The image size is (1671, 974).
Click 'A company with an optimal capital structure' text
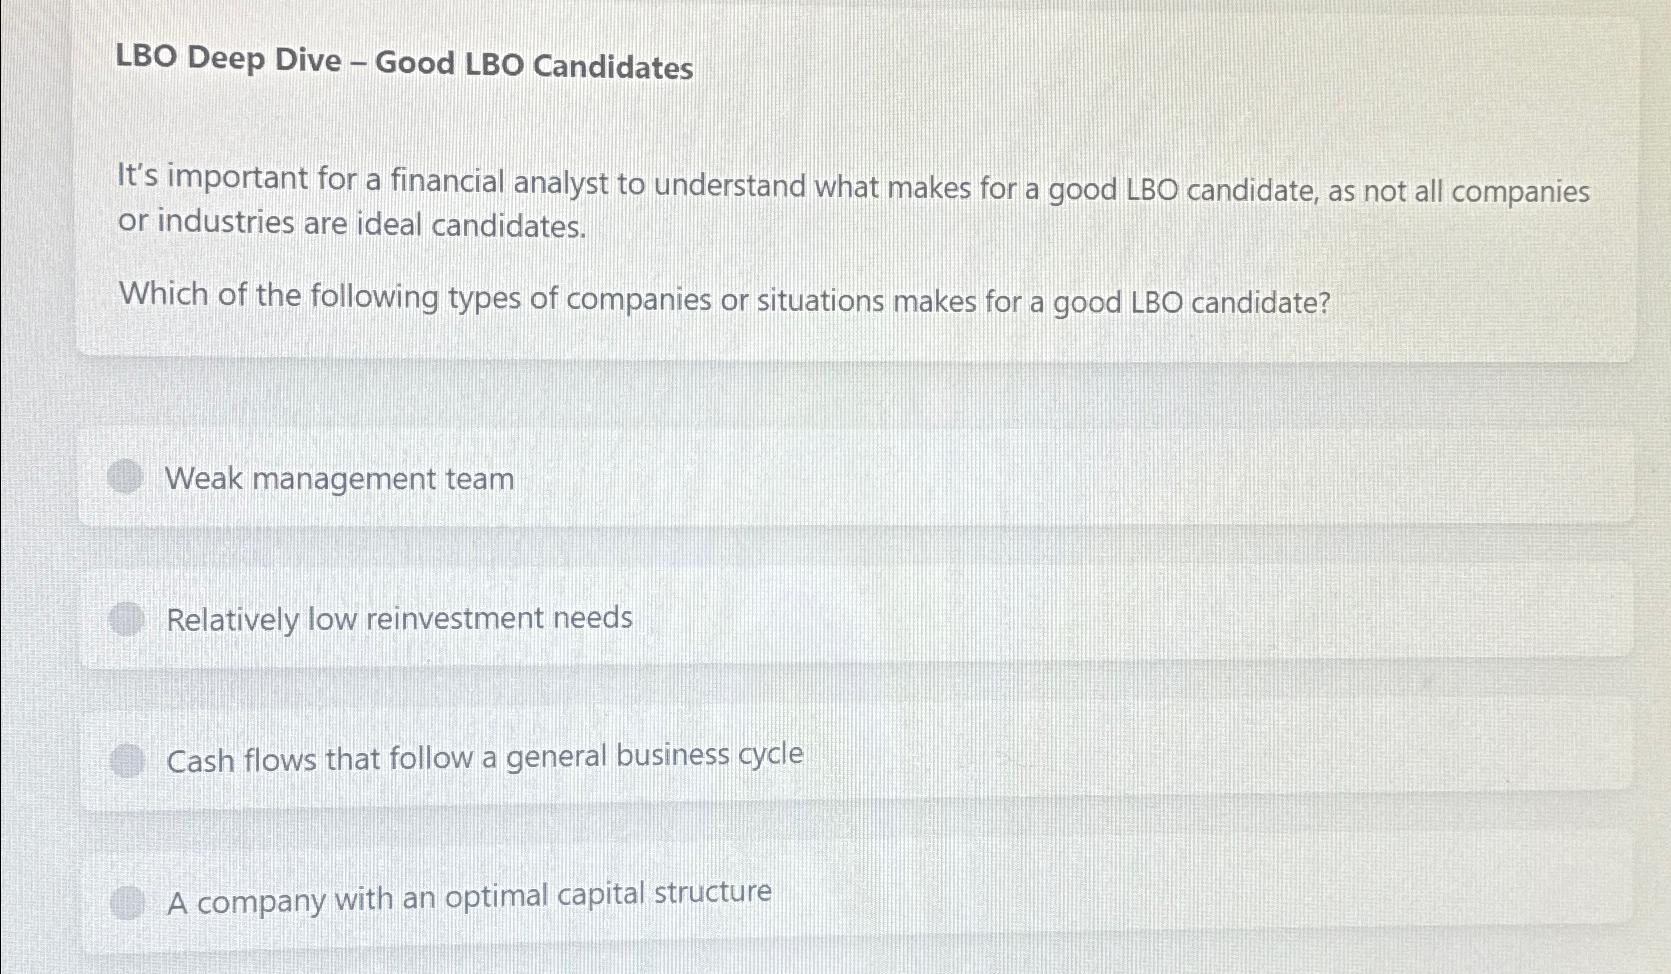pyautogui.click(x=469, y=898)
